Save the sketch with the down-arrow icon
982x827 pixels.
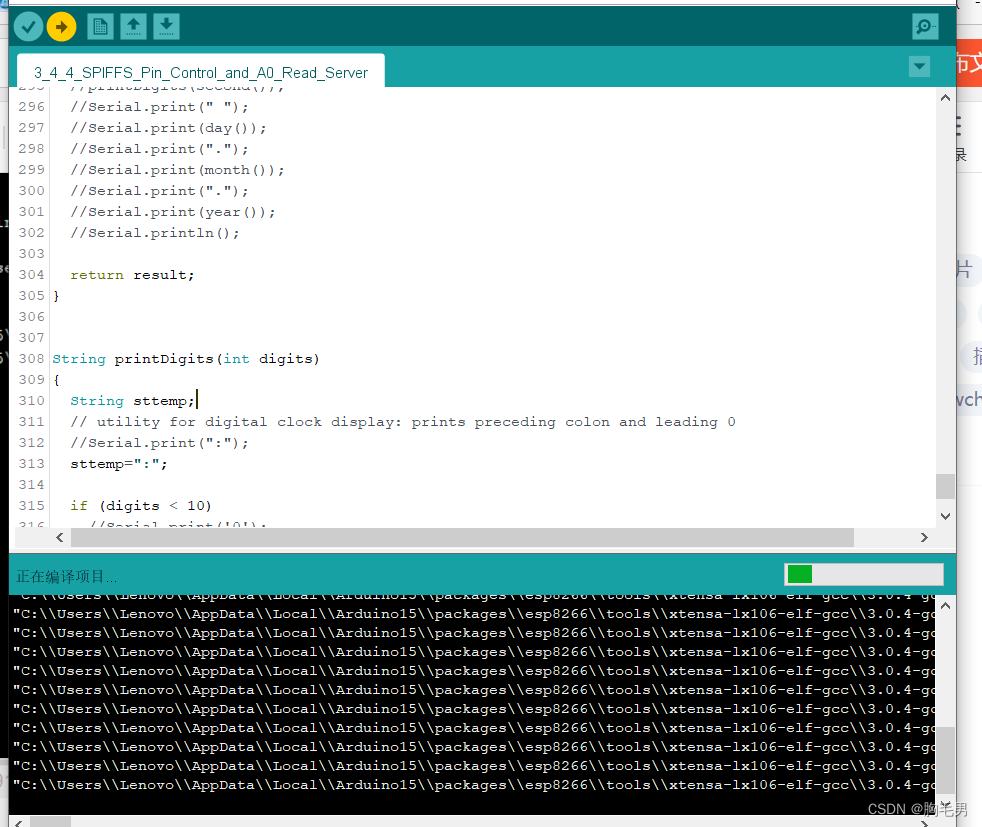click(x=165, y=26)
